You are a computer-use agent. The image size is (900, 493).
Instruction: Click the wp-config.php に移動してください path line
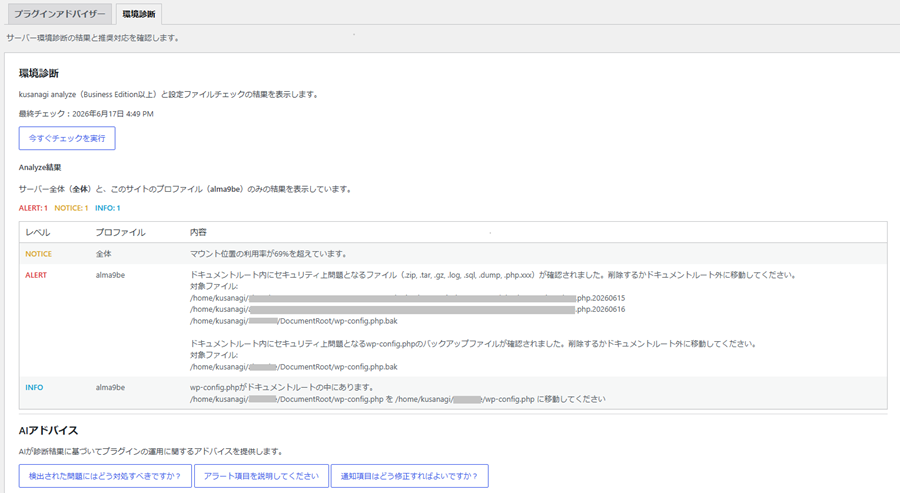pos(397,399)
